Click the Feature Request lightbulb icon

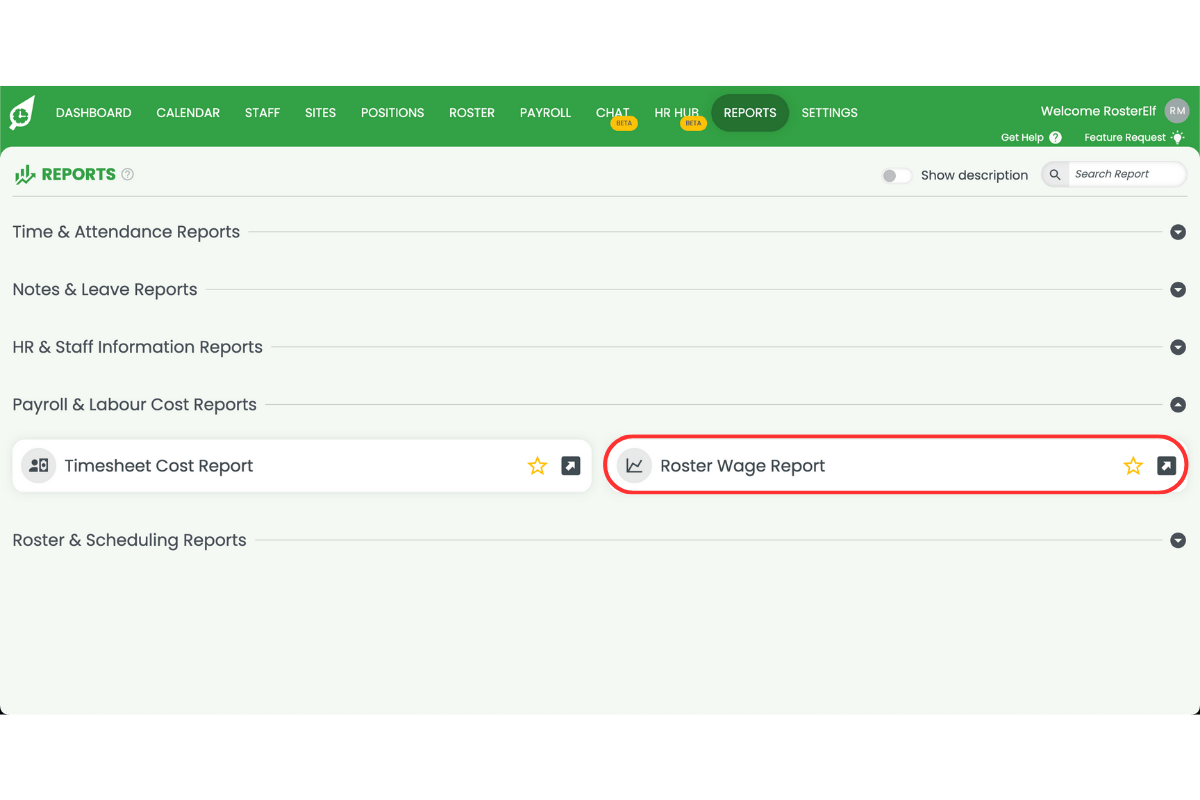tap(1177, 137)
